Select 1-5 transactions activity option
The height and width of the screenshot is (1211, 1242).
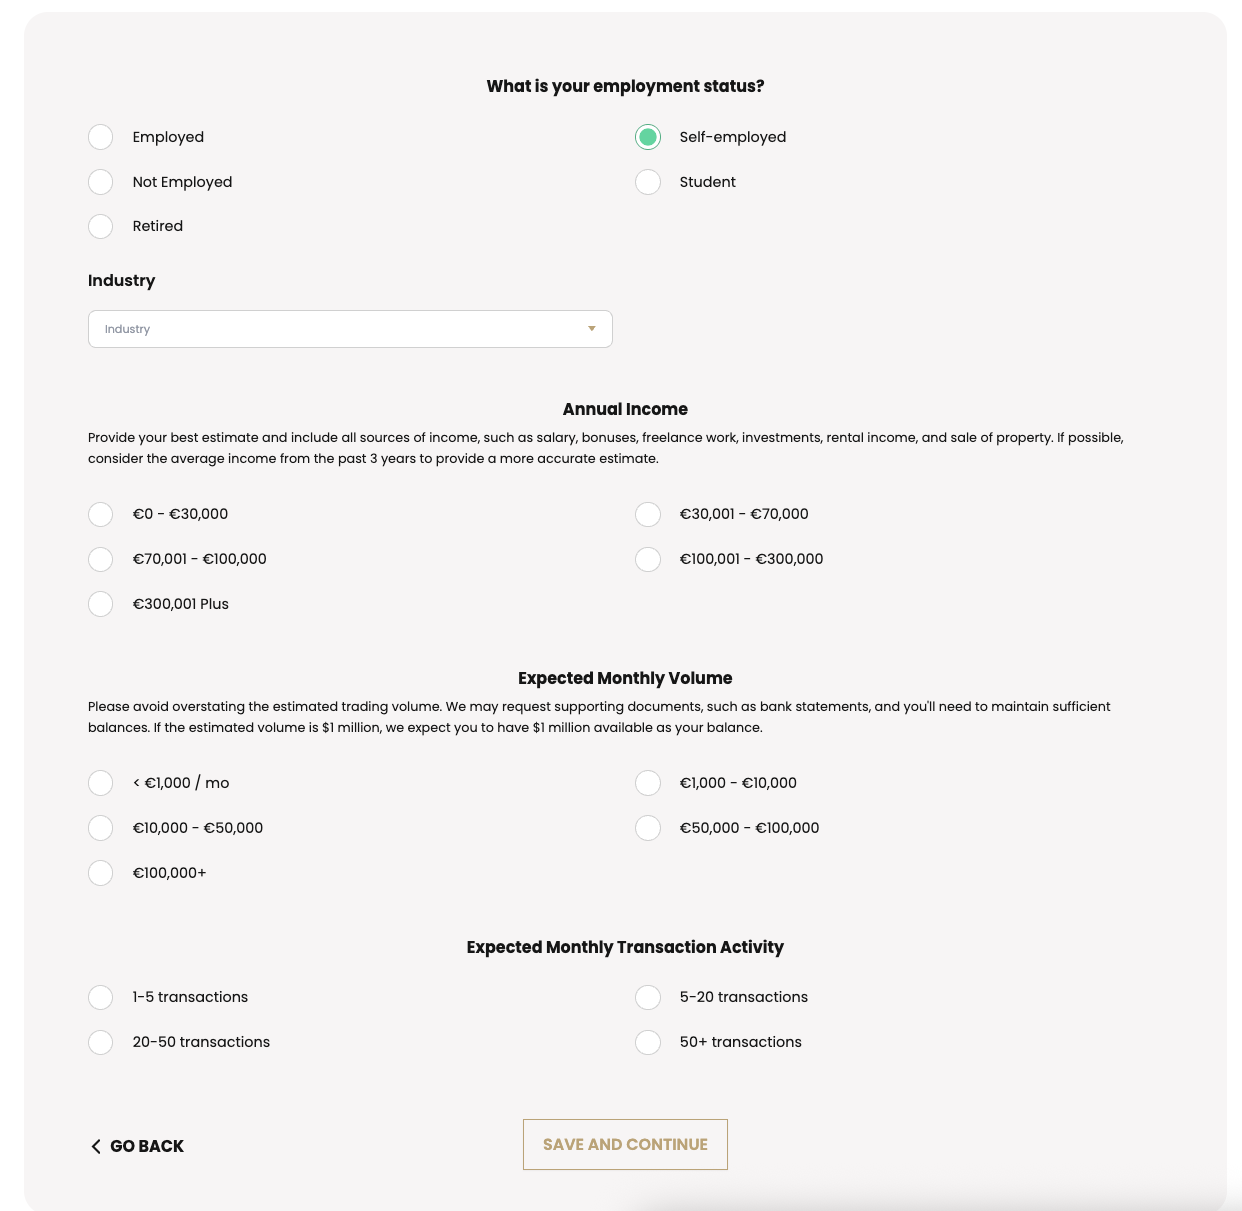(101, 997)
